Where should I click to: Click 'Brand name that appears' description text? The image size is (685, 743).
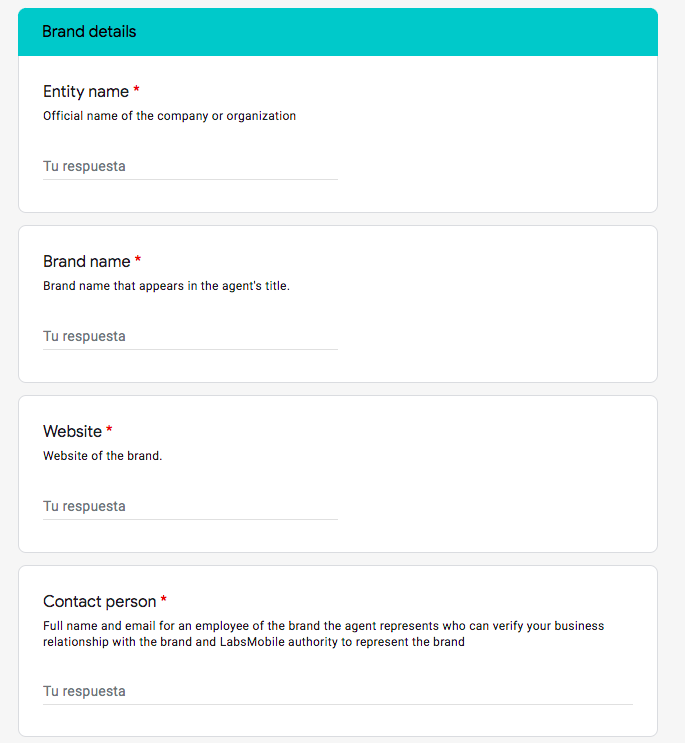pos(166,286)
